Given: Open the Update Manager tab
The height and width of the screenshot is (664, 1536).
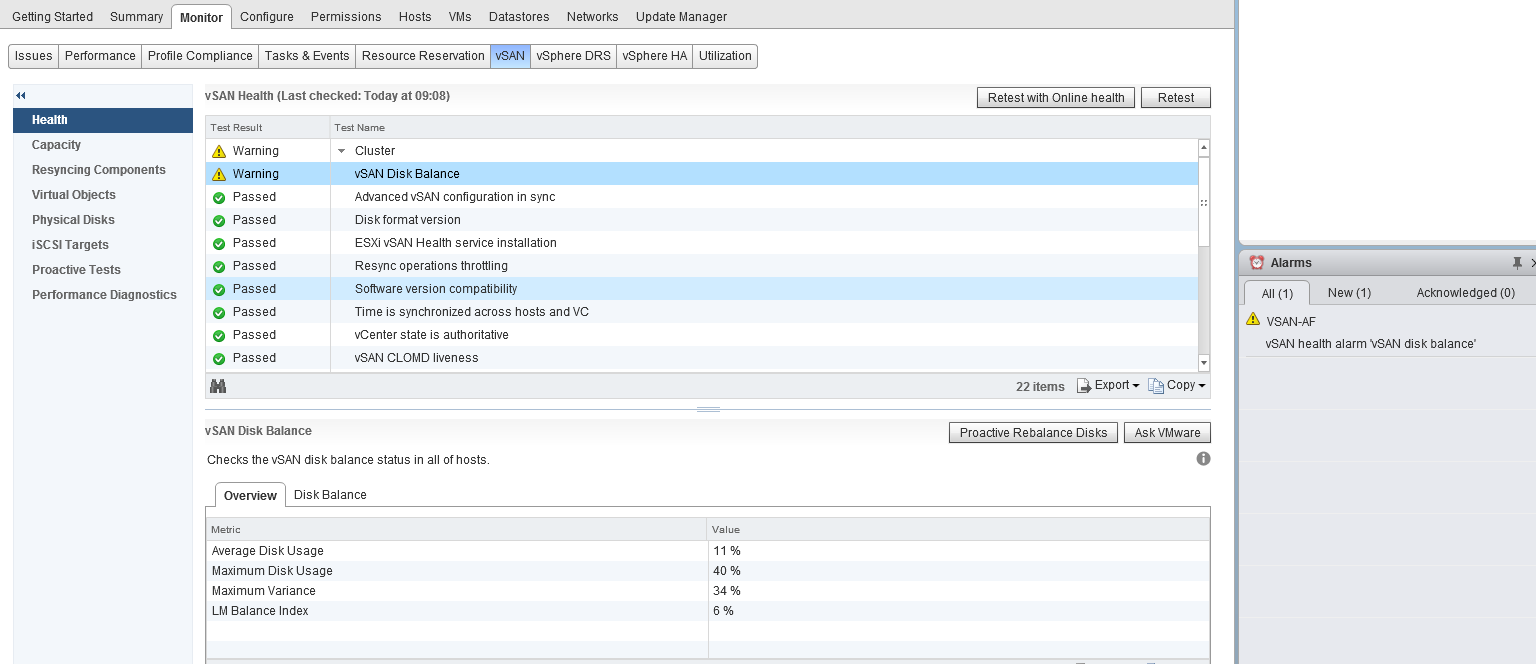Looking at the screenshot, I should coord(681,17).
